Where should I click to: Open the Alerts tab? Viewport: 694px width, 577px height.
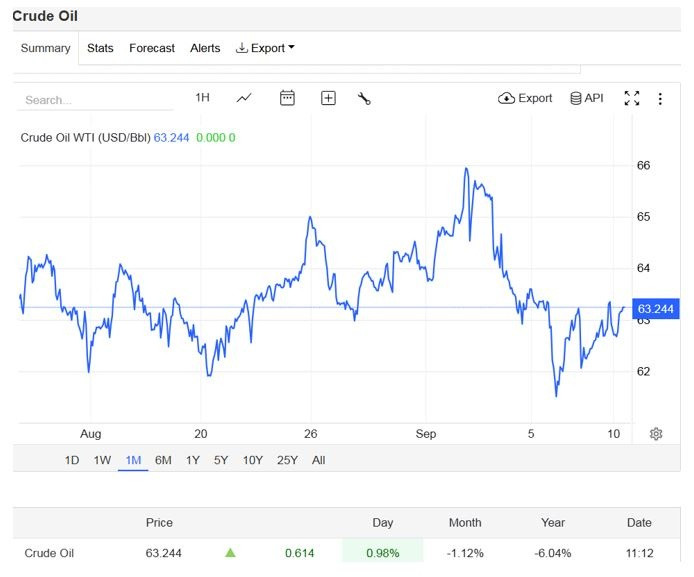coord(205,48)
